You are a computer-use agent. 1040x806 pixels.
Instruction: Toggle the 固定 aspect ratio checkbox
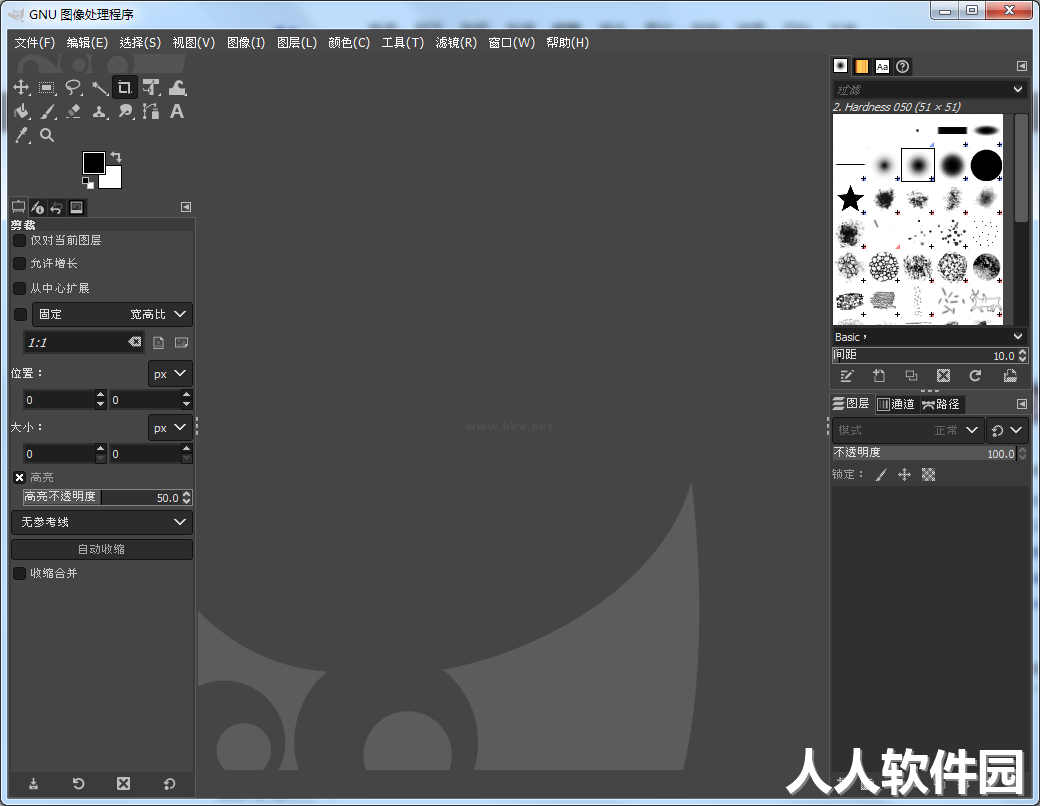pos(21,314)
